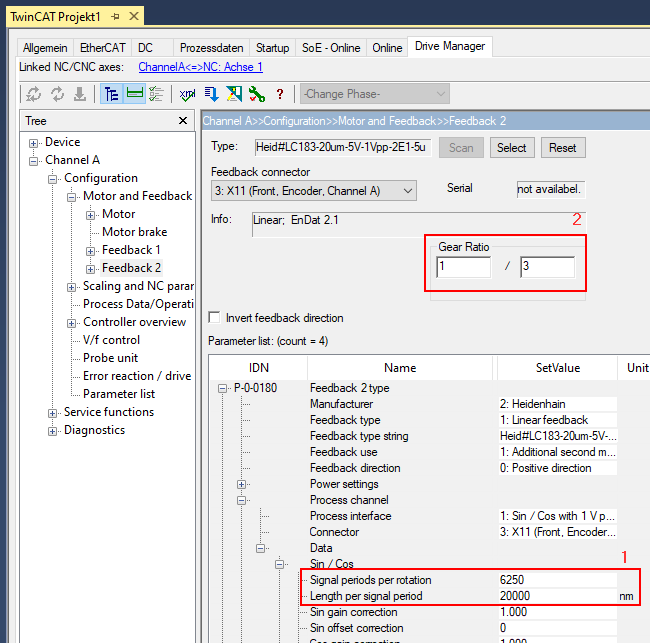The height and width of the screenshot is (643, 650).
Task: Expand the Device tree node
Action: [33, 143]
